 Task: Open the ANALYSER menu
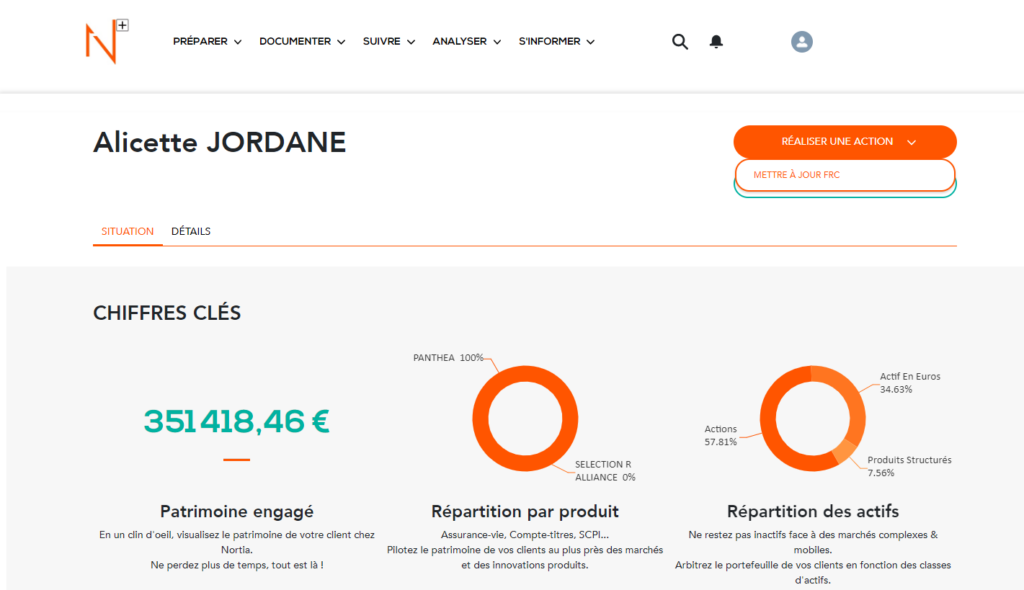click(x=467, y=42)
